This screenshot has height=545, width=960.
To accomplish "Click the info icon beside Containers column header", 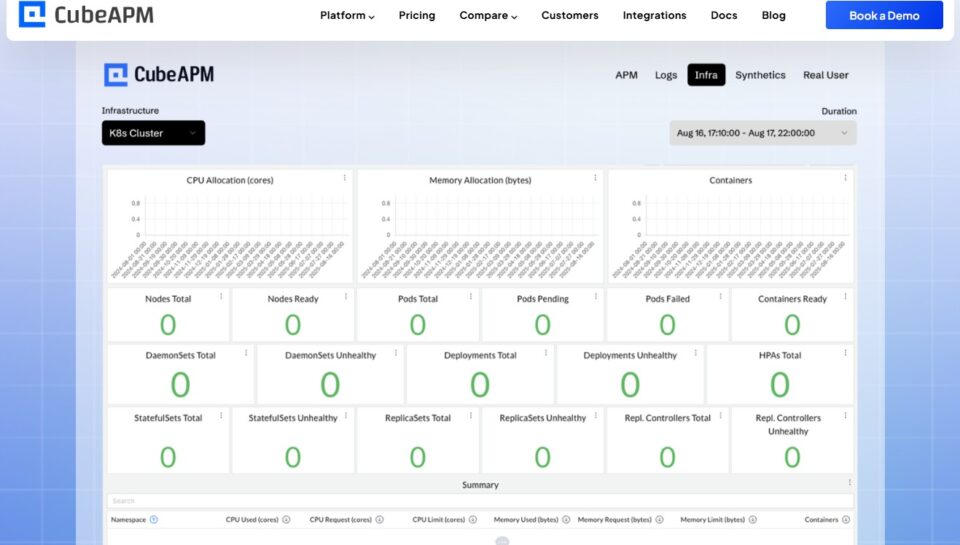I will point(846,519).
